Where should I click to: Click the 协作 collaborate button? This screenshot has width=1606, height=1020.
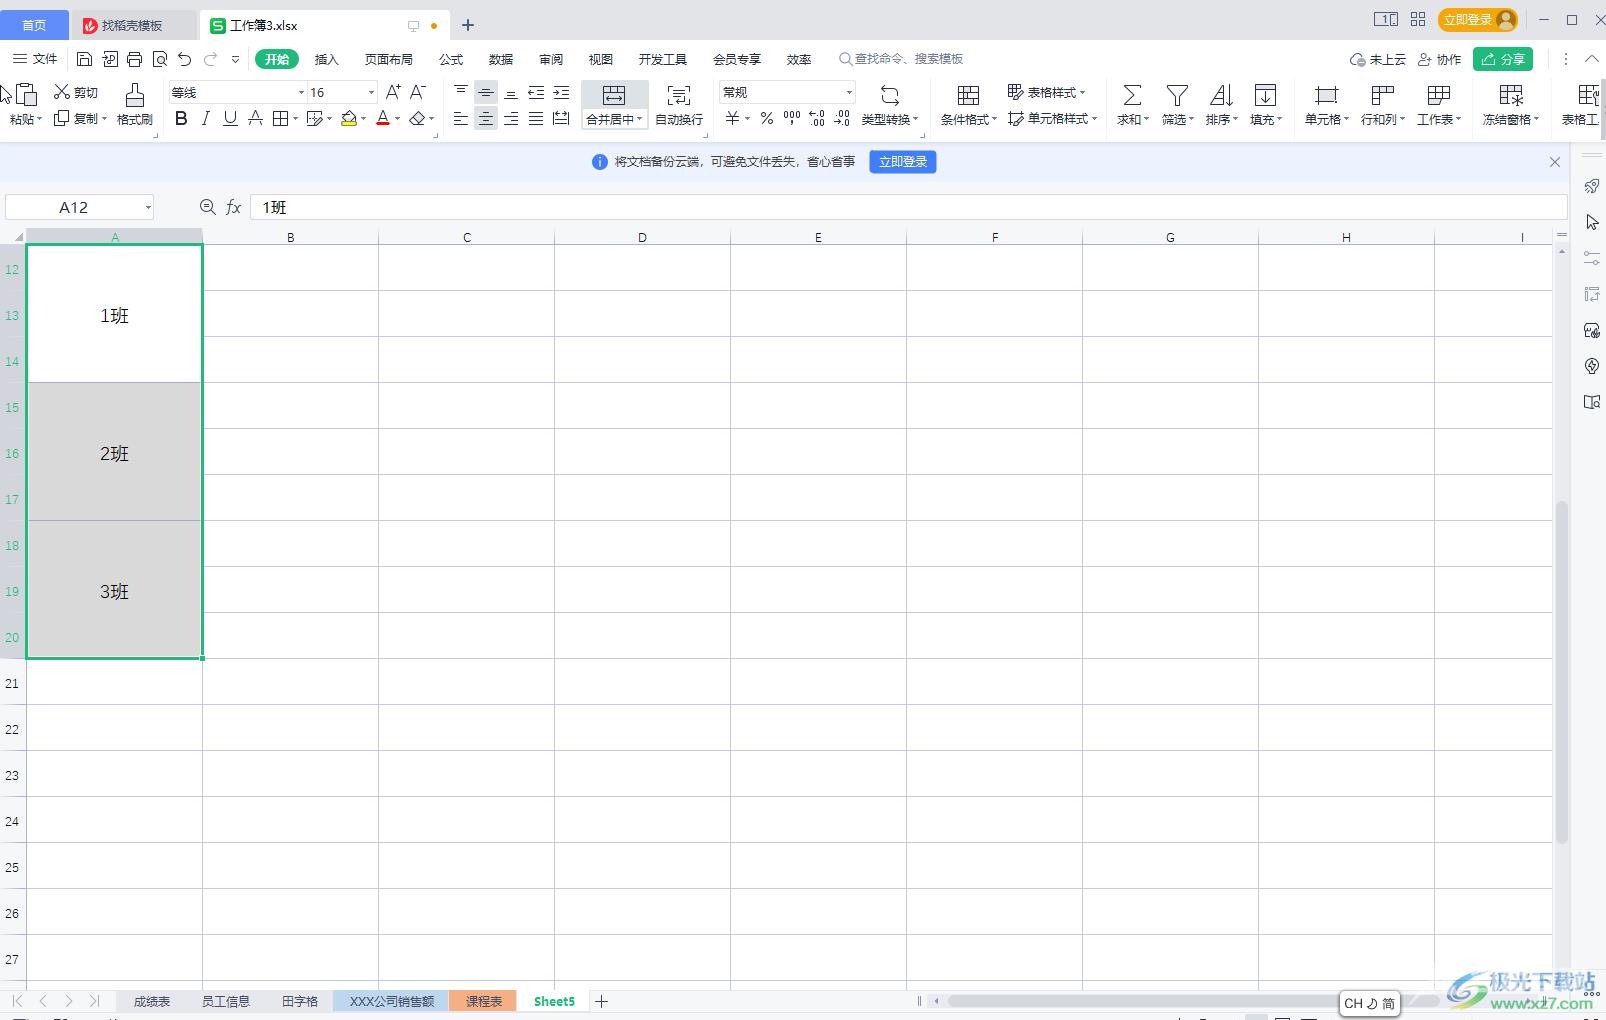click(x=1440, y=59)
